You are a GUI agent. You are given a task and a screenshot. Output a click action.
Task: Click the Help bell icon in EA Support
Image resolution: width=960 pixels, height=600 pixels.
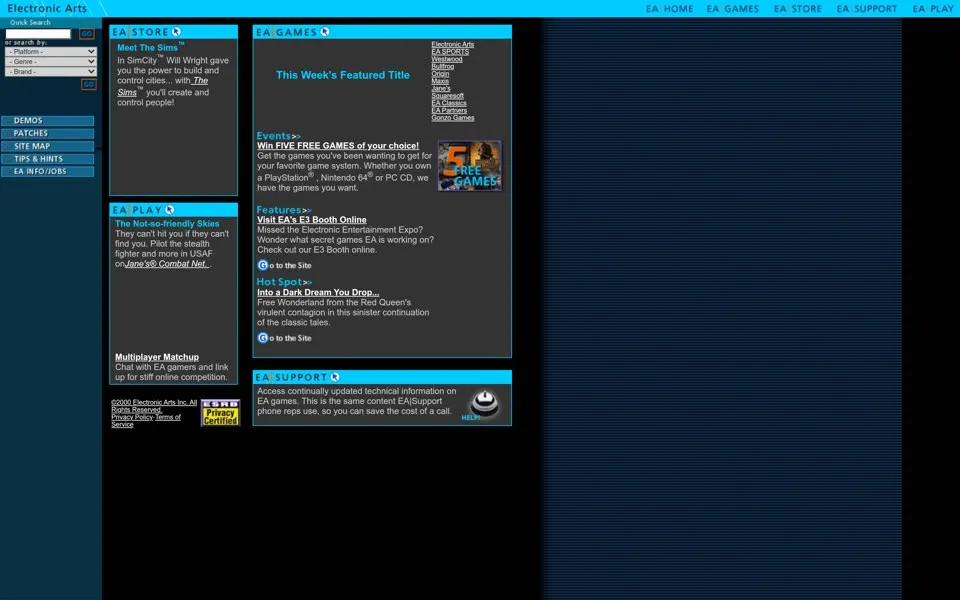pyautogui.click(x=483, y=405)
